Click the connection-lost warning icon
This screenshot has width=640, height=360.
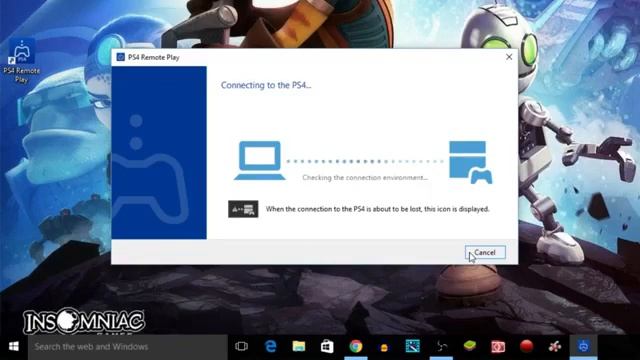(x=243, y=209)
